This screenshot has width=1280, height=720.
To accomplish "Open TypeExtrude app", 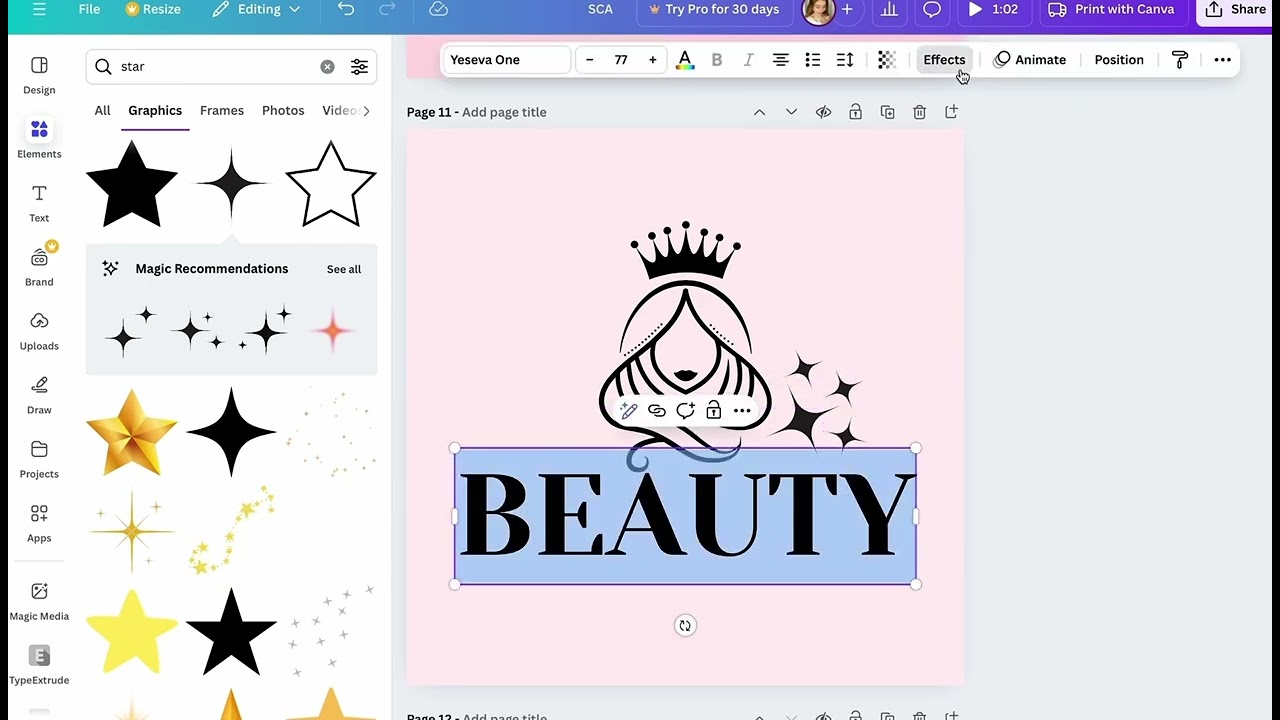I will 39,666.
